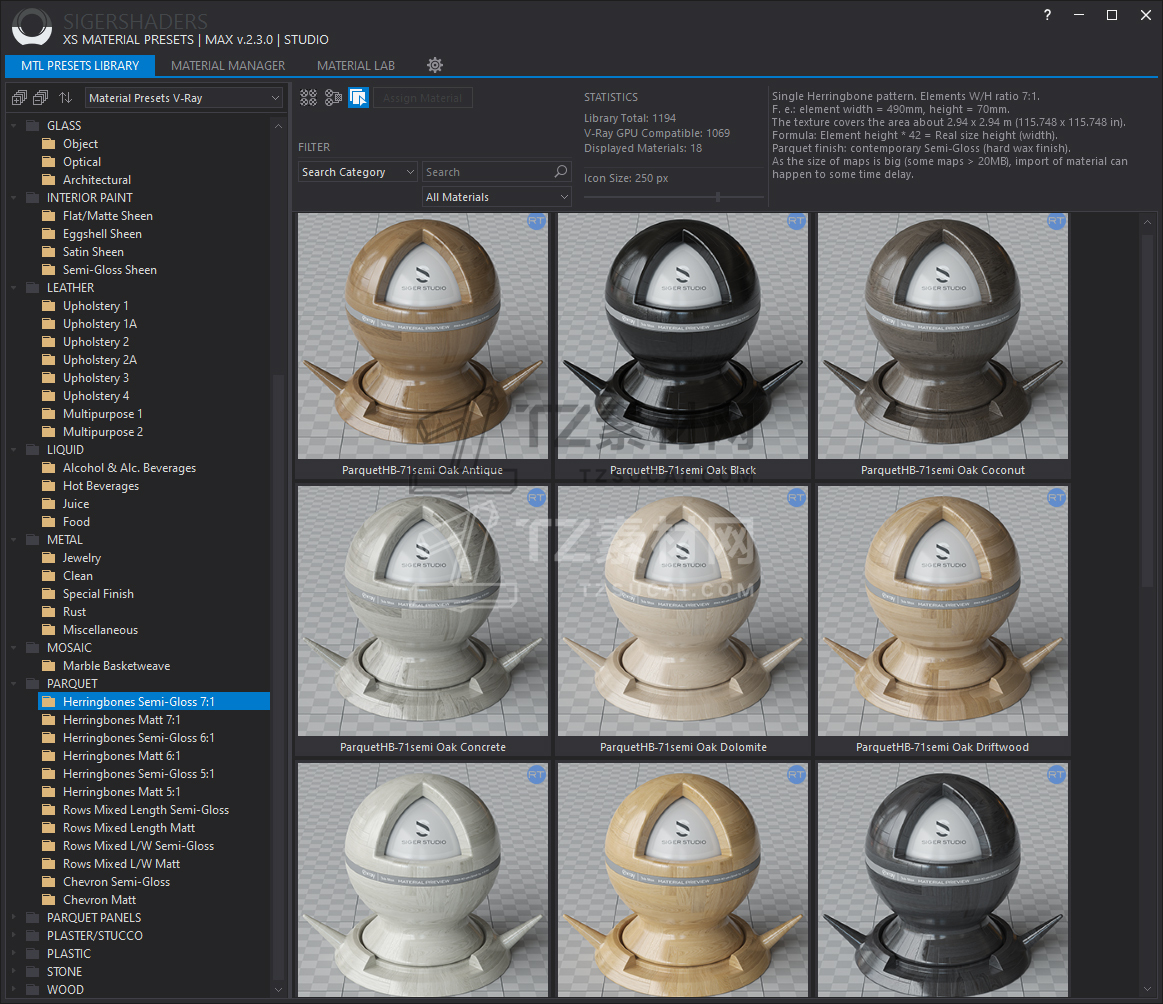Click the collapse all categories icon

[41, 98]
